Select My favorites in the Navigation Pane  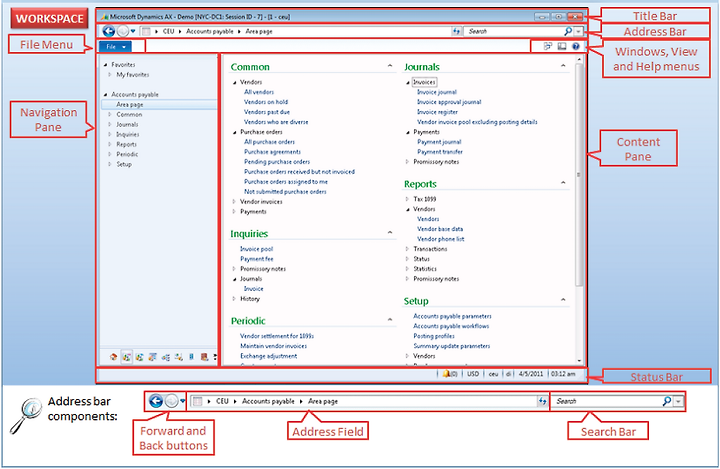click(133, 74)
